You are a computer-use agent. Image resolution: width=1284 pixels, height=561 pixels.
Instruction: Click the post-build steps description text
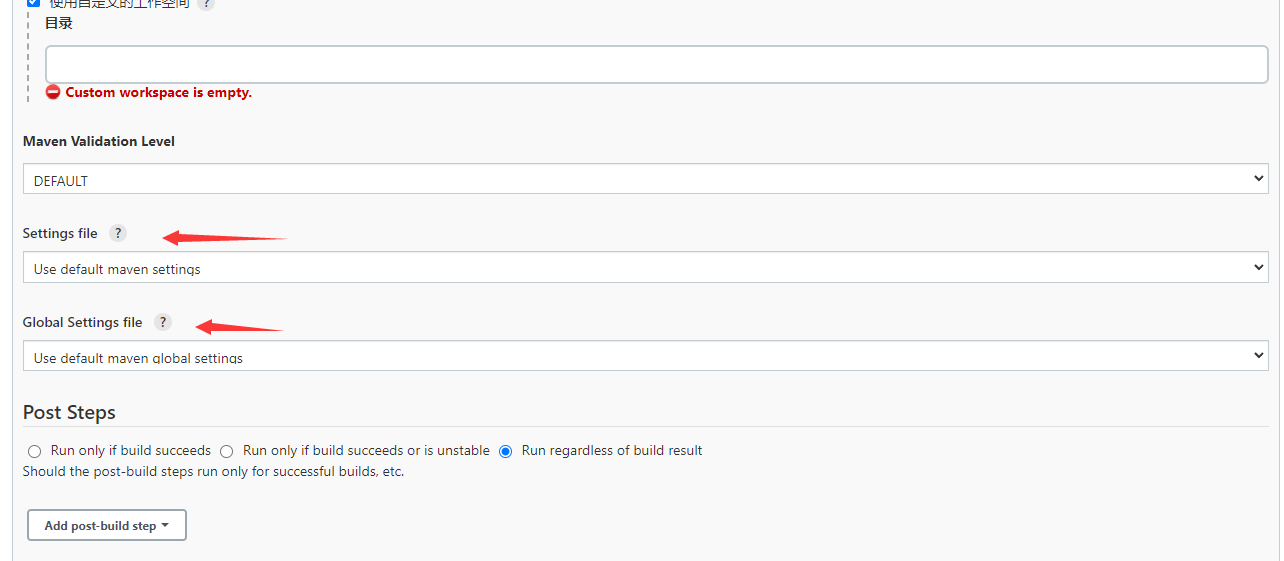click(213, 471)
